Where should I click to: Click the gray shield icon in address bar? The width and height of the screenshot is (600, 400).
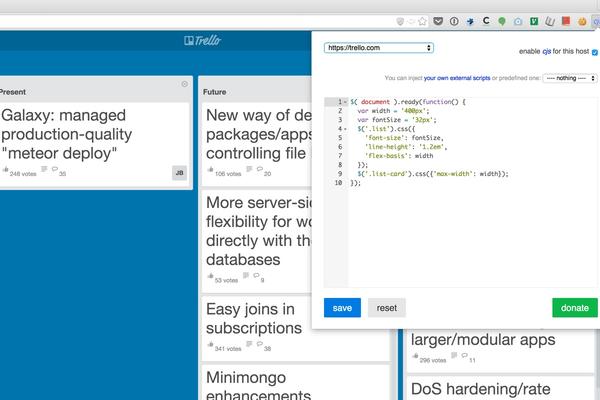tap(400, 21)
